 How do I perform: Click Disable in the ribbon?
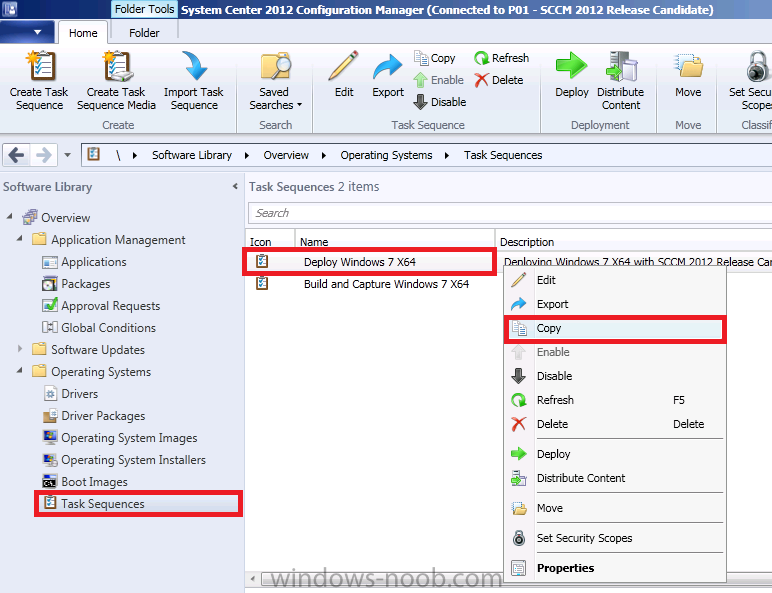(439, 102)
